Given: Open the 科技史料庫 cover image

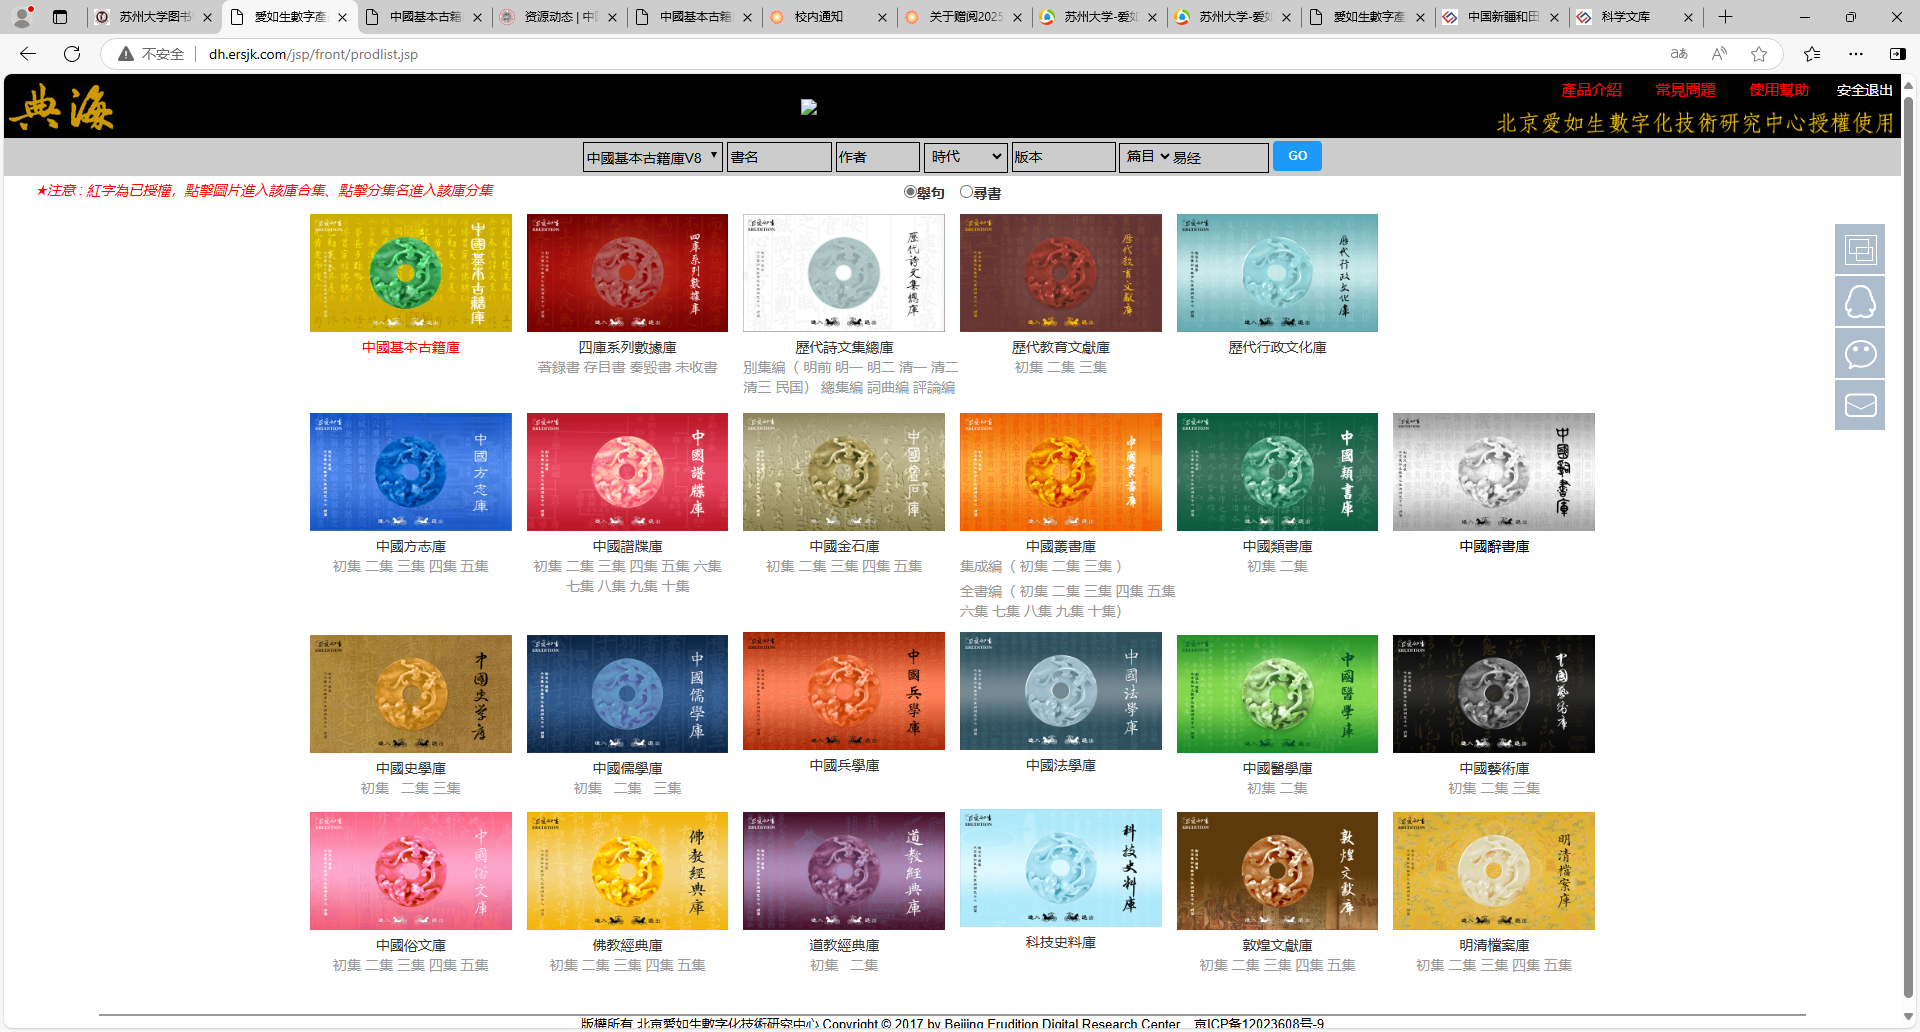Looking at the screenshot, I should [x=1061, y=868].
